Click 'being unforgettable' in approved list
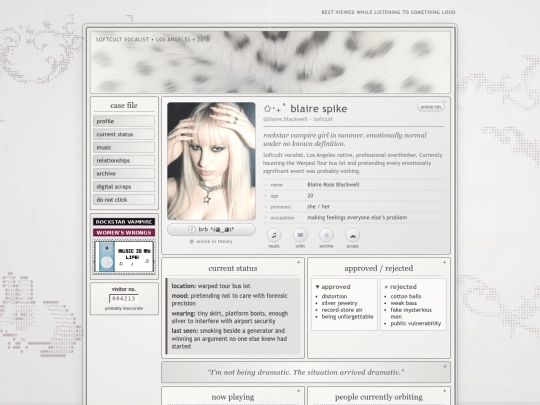The image size is (540, 405). tap(347, 317)
